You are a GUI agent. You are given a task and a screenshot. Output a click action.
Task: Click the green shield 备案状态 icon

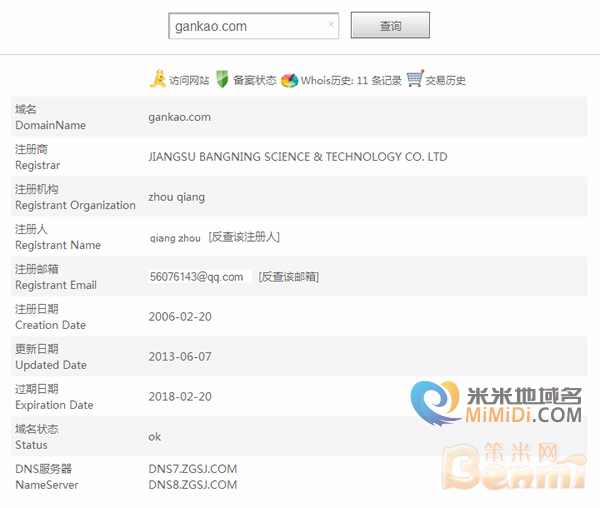222,79
